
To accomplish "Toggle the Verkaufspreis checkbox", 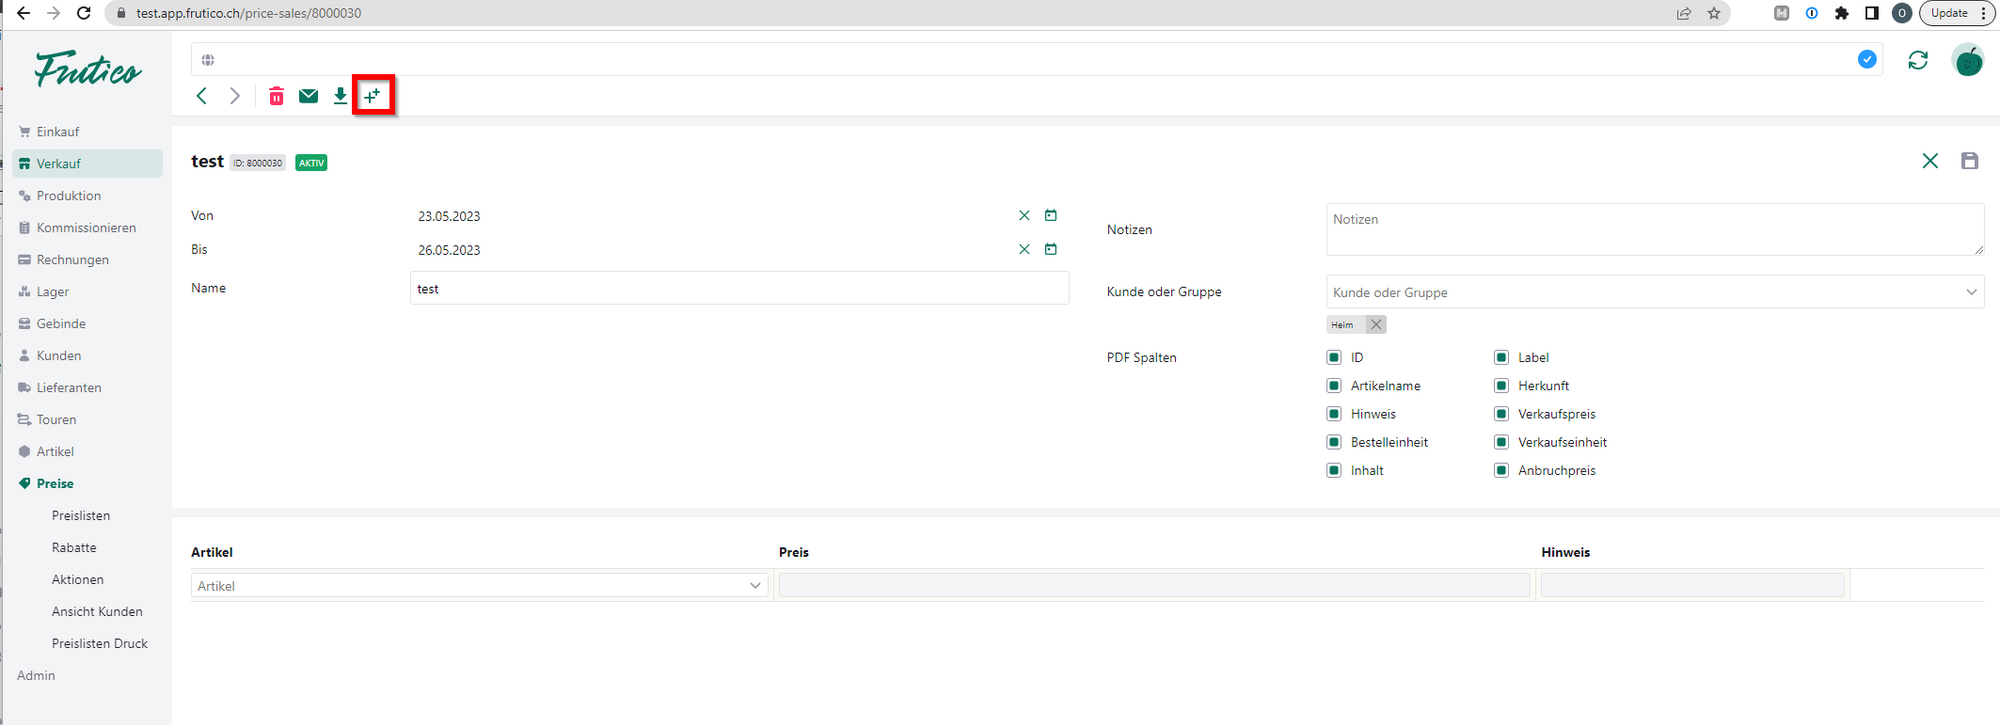I will (1501, 414).
